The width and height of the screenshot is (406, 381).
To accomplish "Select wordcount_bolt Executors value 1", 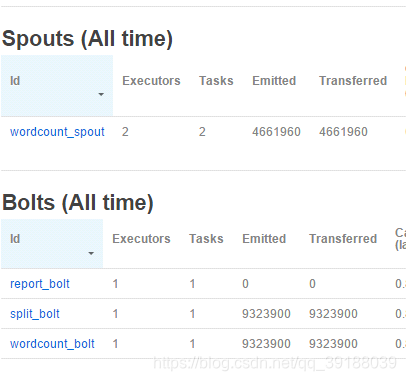I will tap(115, 344).
